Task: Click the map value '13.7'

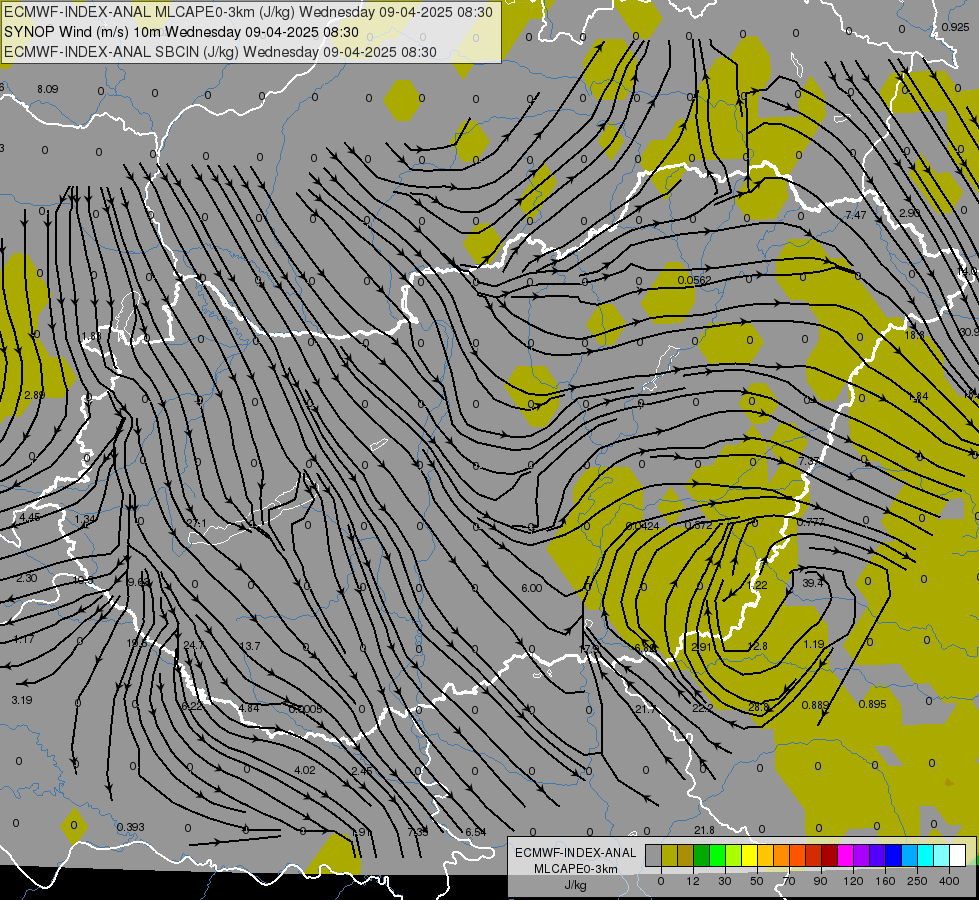Action: tap(250, 646)
